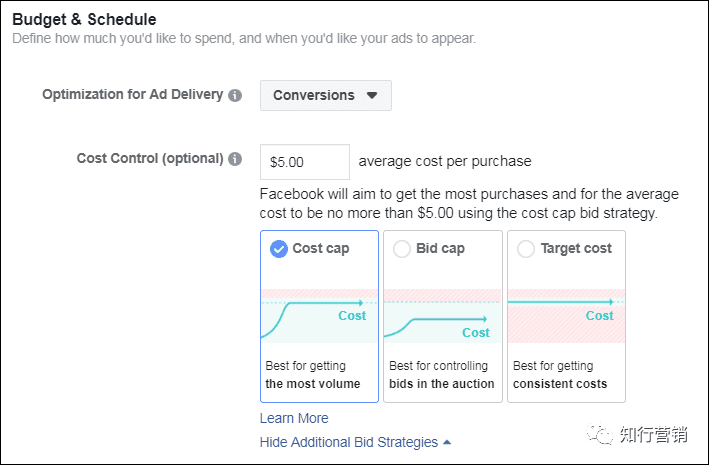Click Hide Additional Bid Strategies link
Screen dimensions: 710x465
click(348, 442)
